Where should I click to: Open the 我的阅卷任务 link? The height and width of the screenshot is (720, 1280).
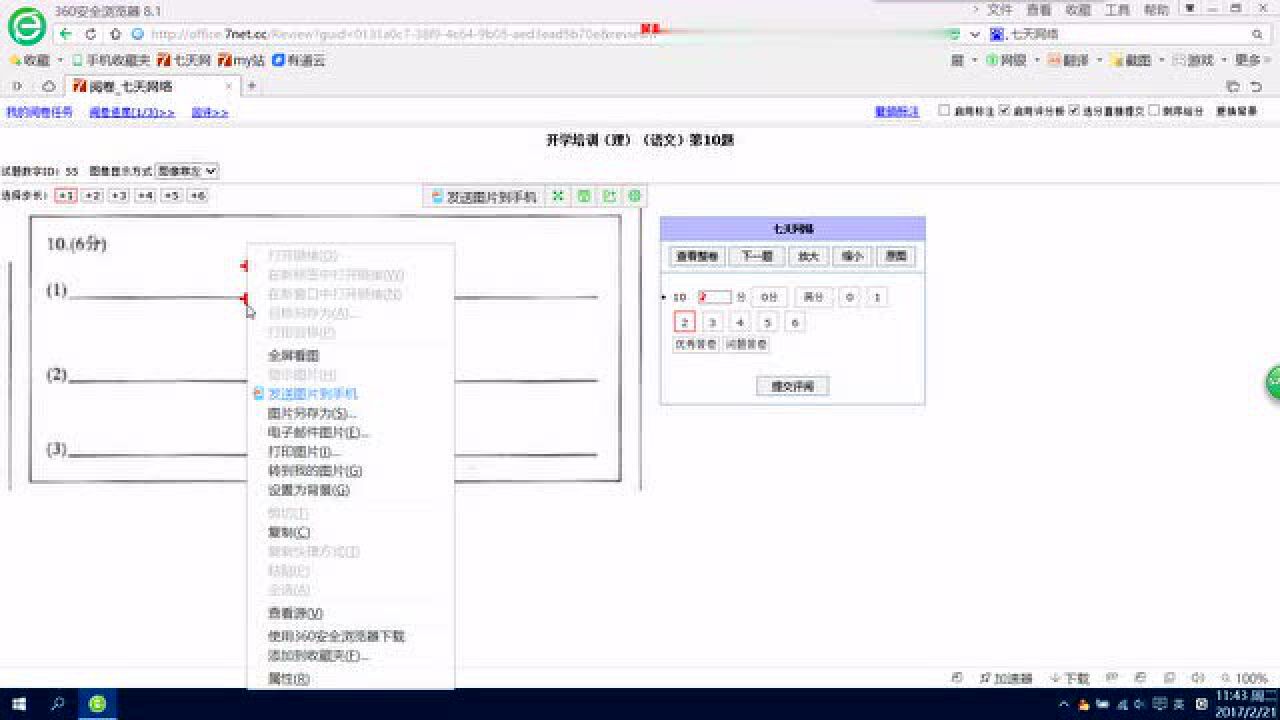click(x=39, y=112)
